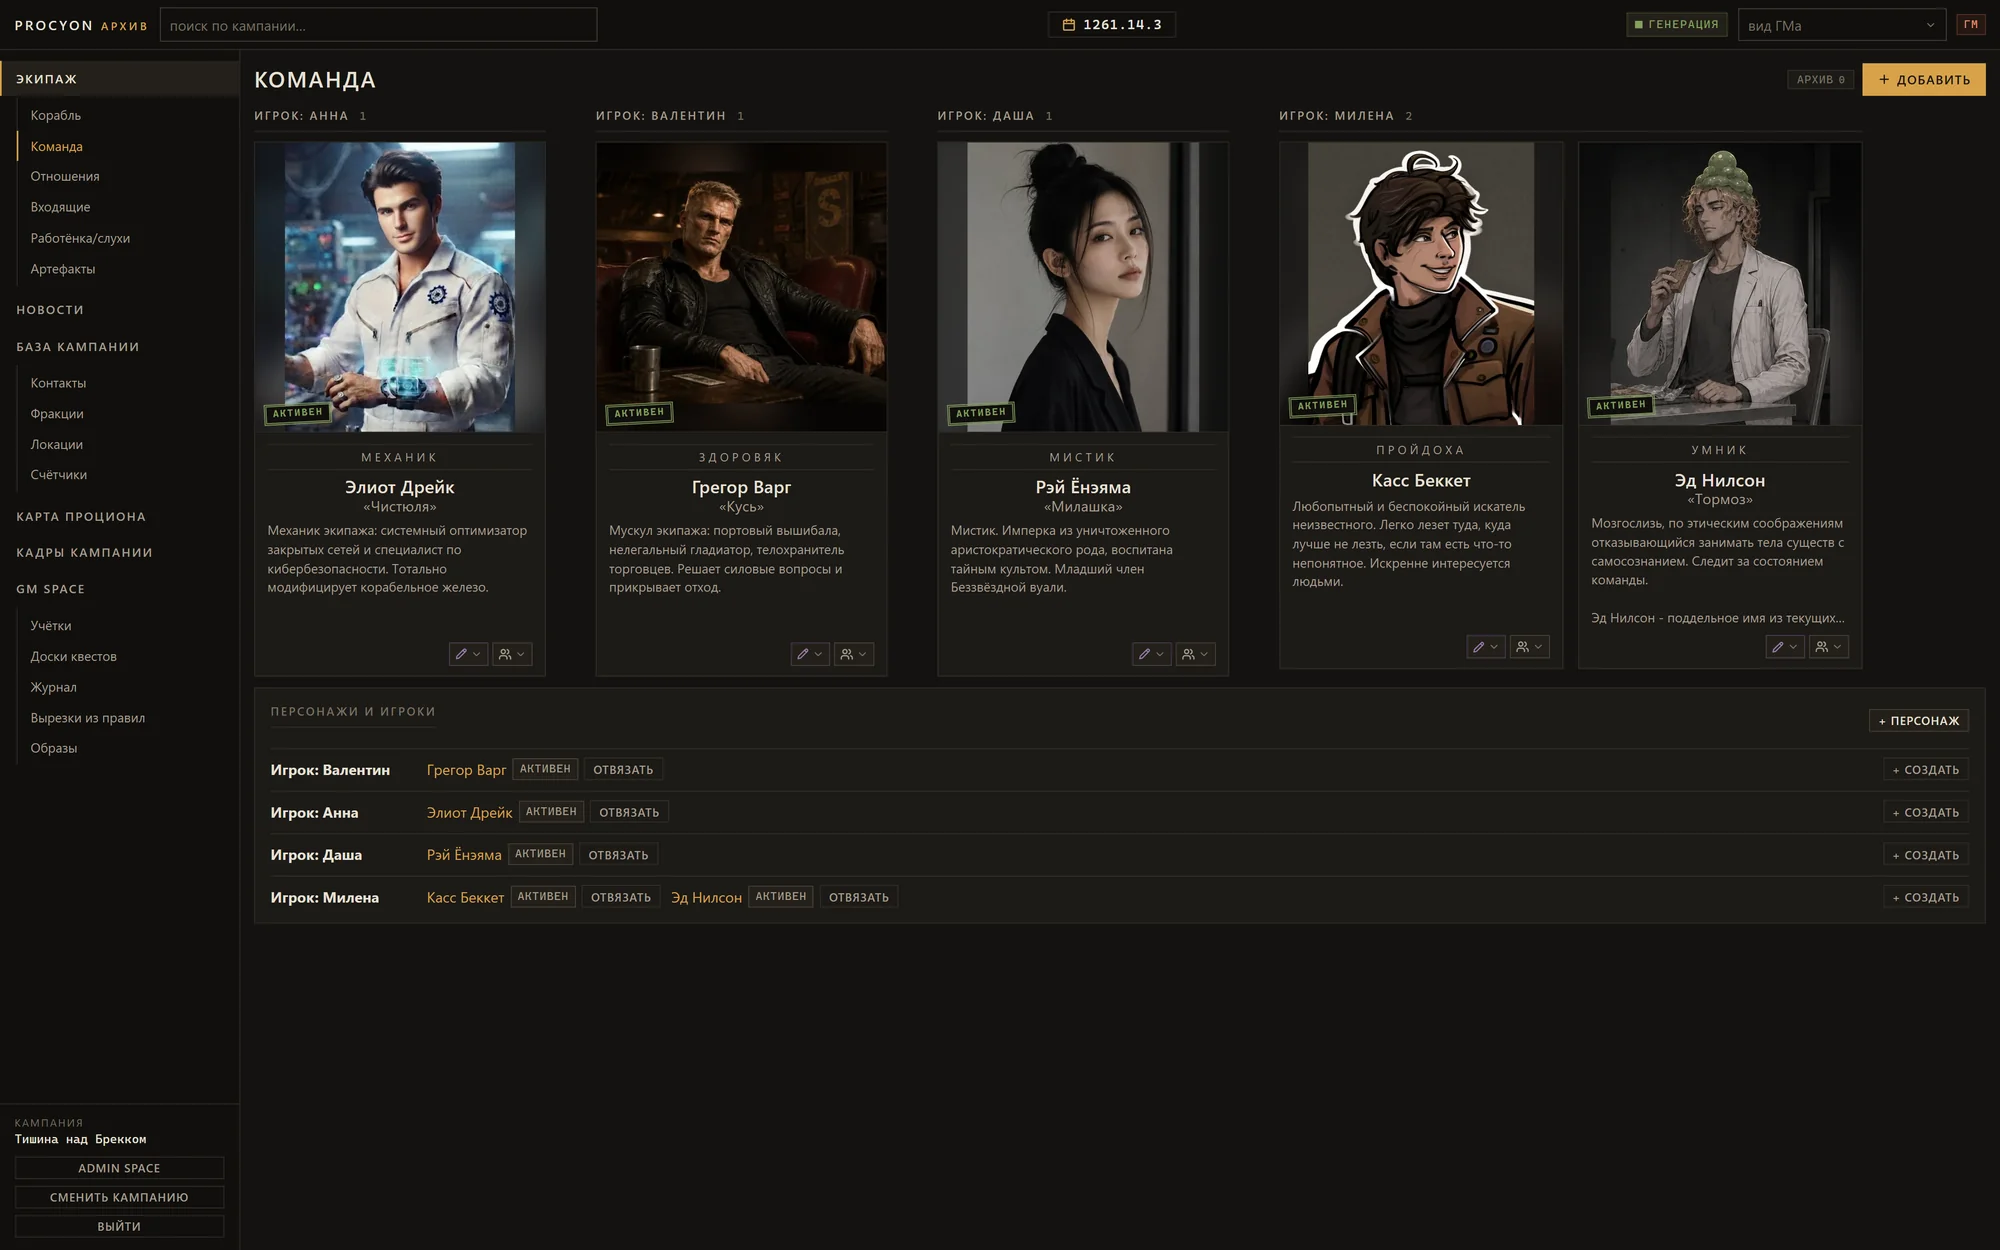Click the + ПЕРСОНАЖ button
This screenshot has width=2000, height=1250.
point(1918,721)
